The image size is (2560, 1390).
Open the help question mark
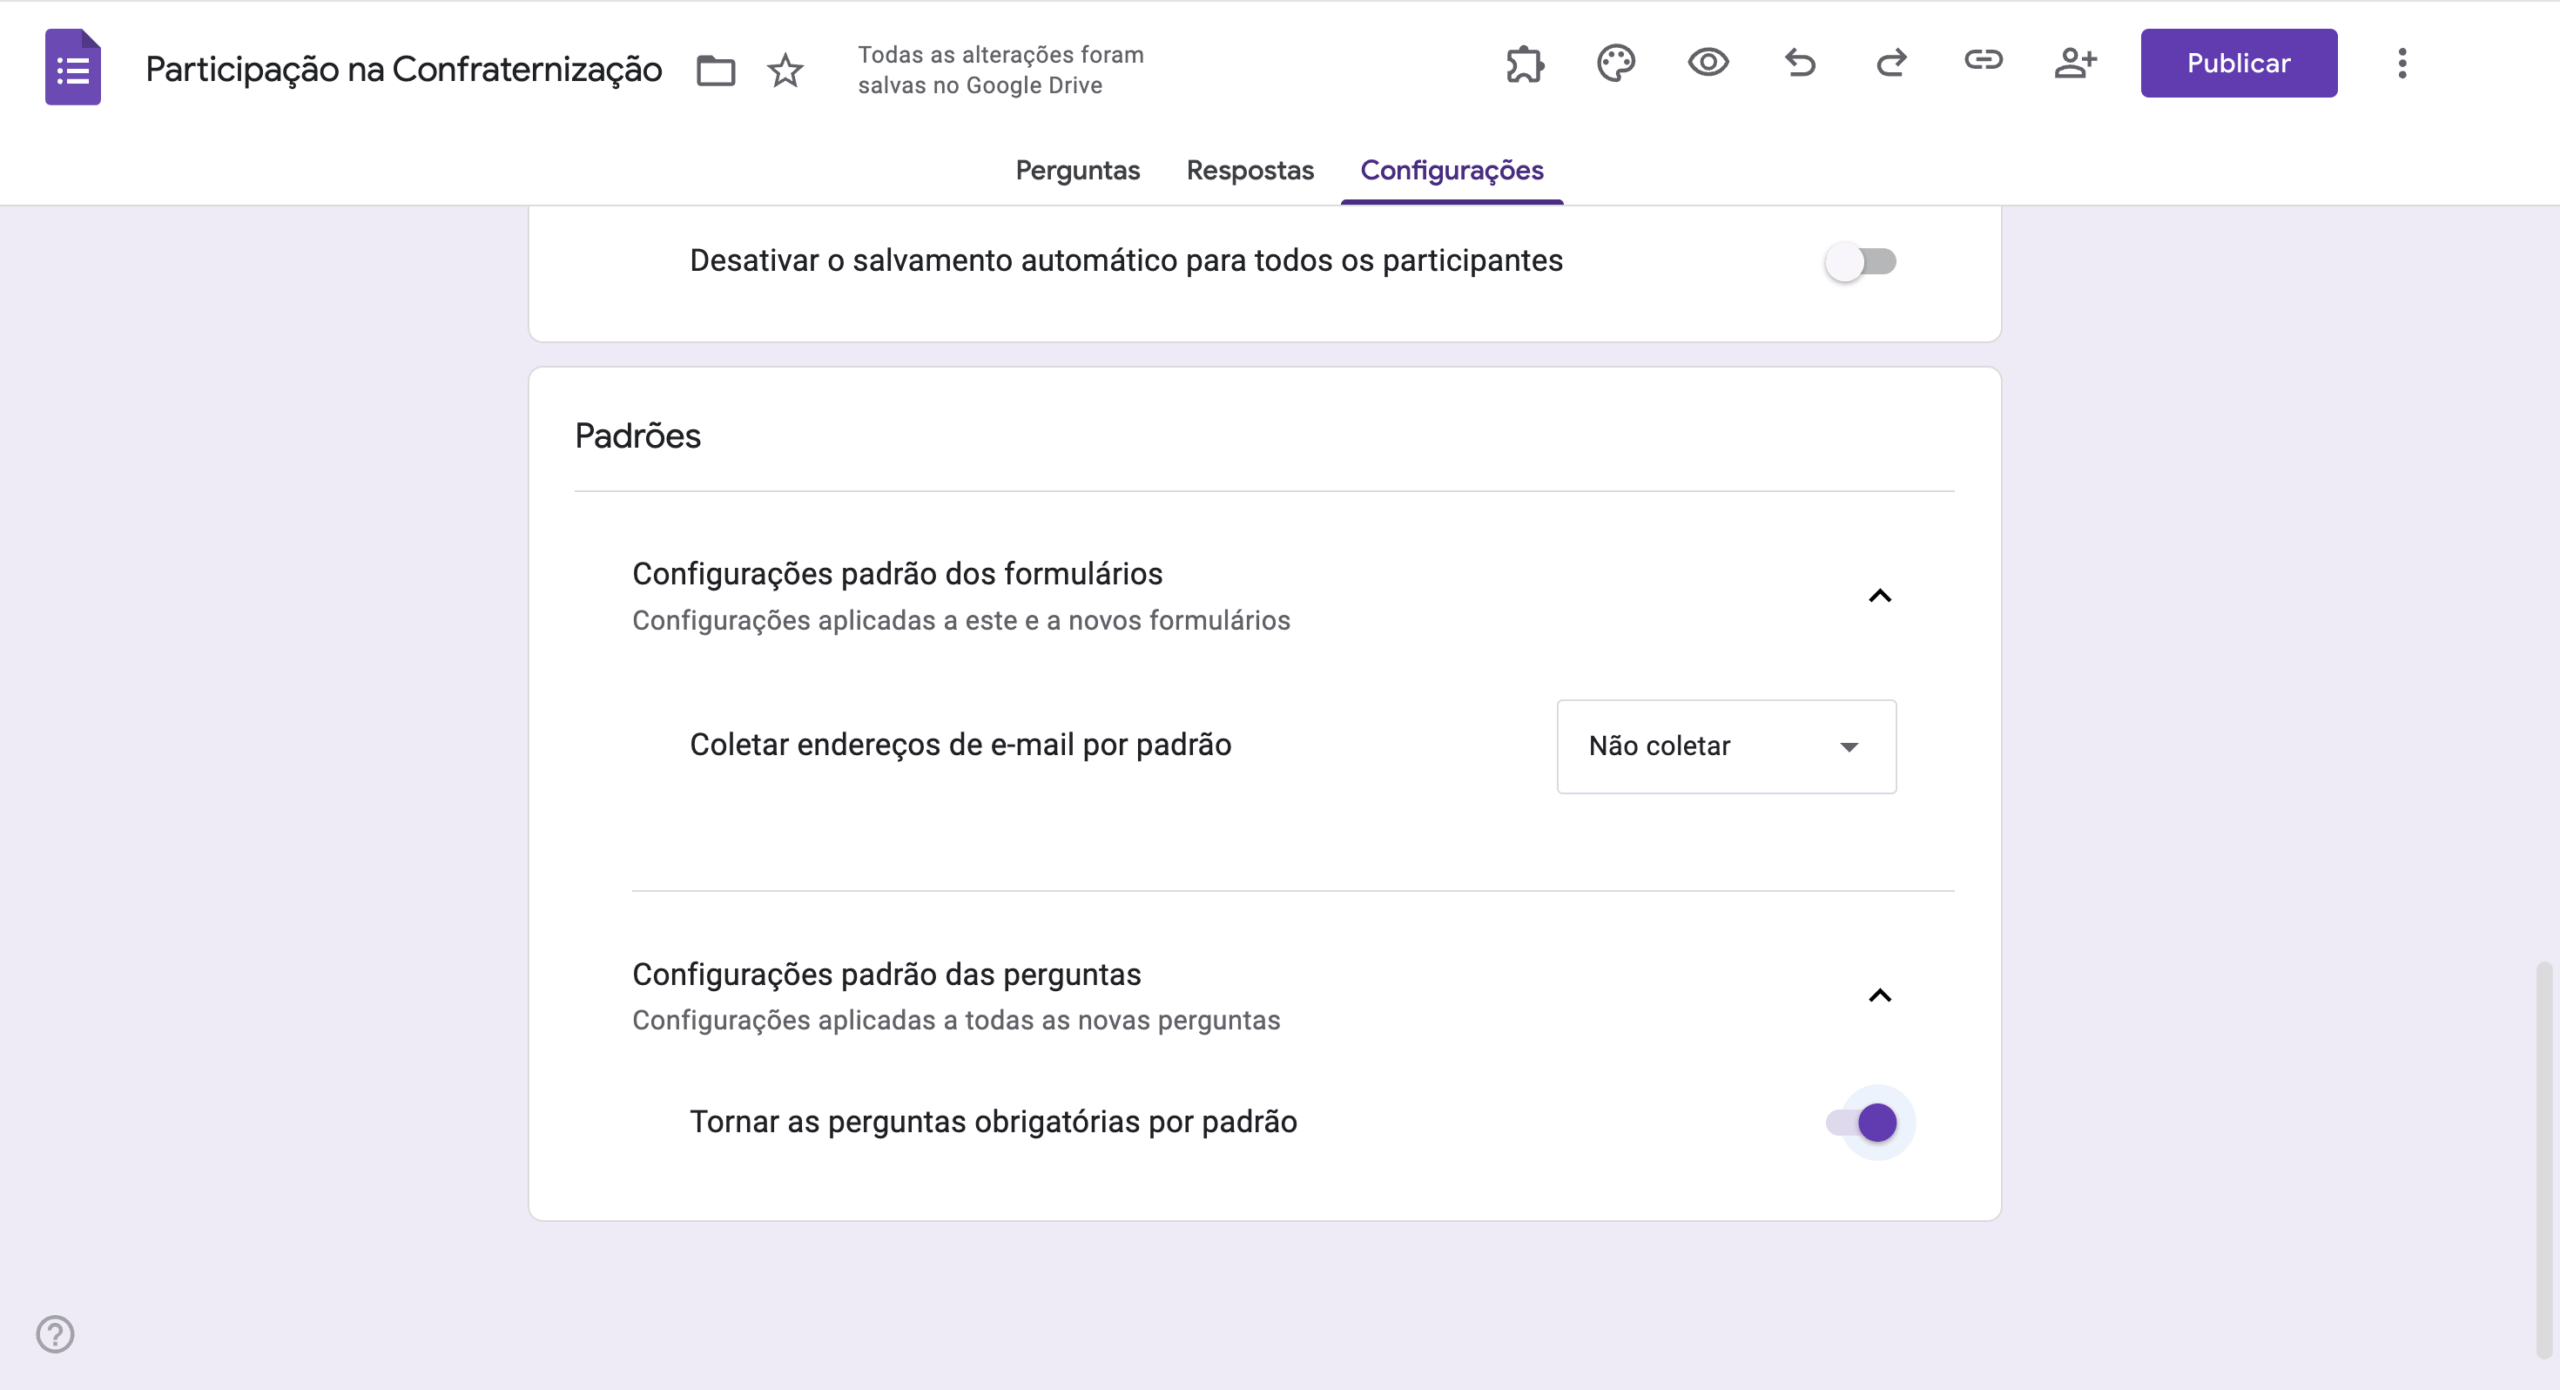[x=55, y=1334]
